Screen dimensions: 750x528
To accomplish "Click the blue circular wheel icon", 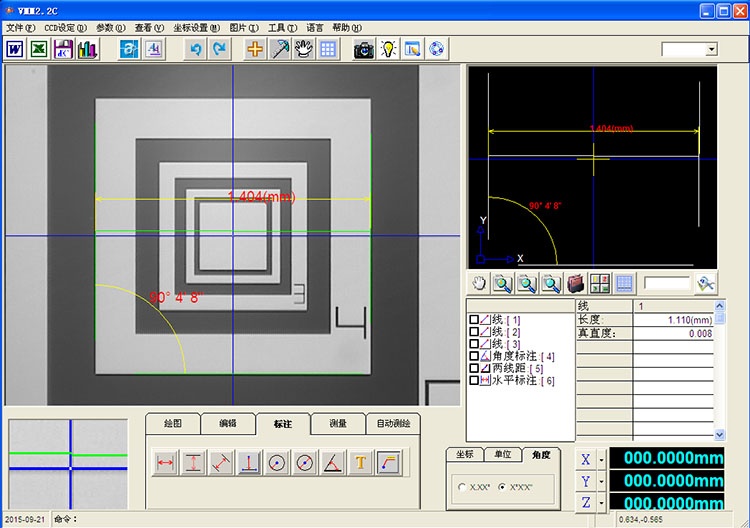I will tap(437, 49).
